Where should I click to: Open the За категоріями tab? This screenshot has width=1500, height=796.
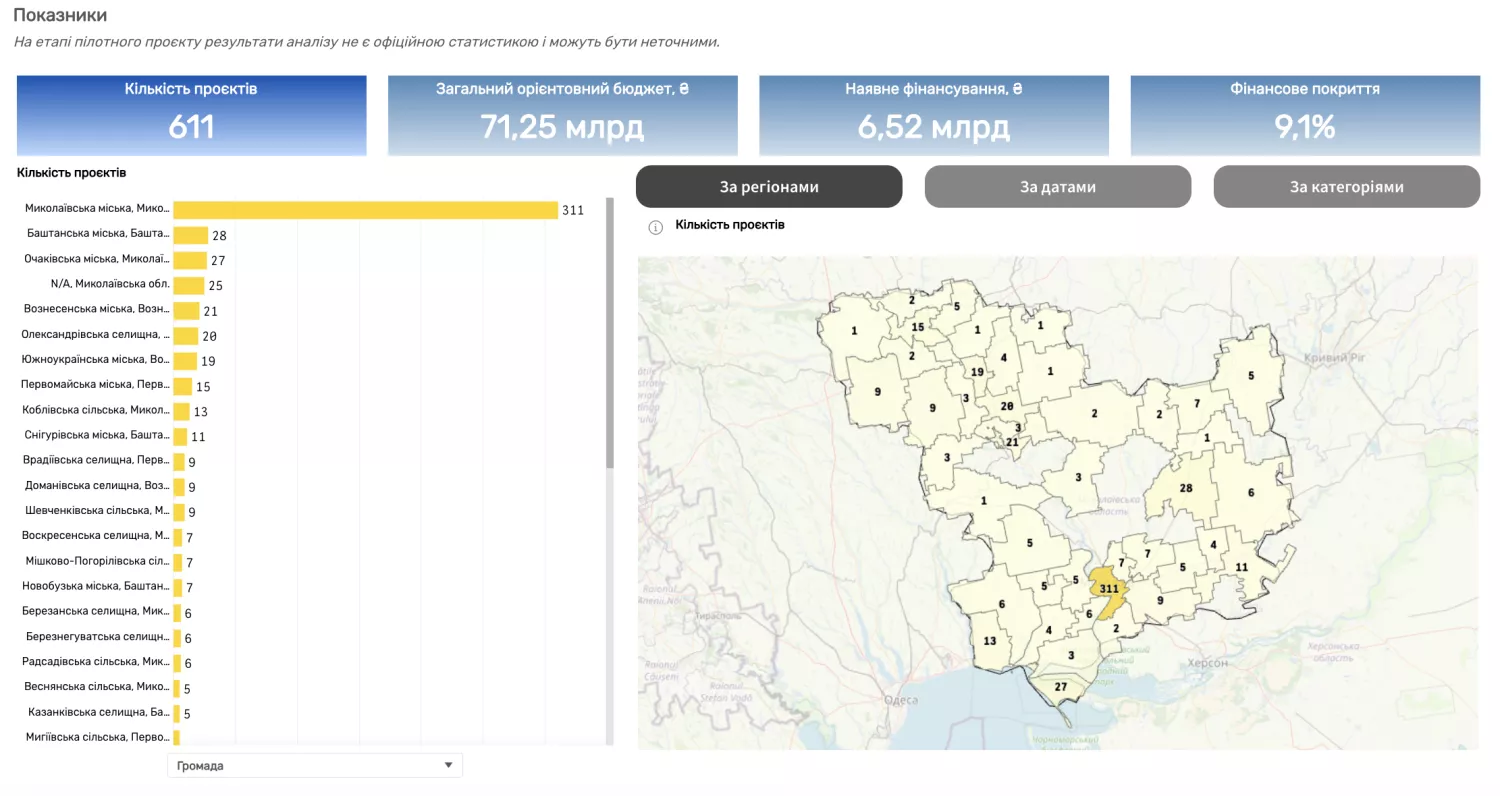click(x=1346, y=187)
